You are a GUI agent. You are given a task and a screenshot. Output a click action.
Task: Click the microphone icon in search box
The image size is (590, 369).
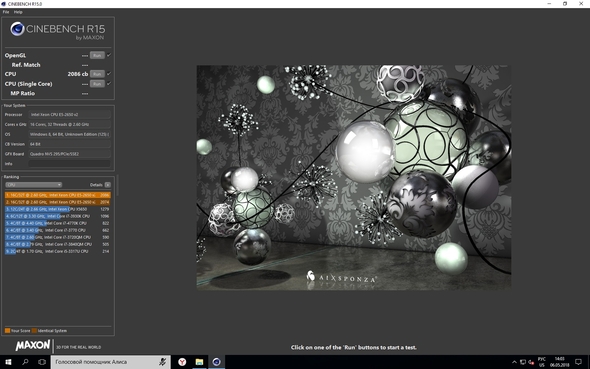(x=163, y=362)
